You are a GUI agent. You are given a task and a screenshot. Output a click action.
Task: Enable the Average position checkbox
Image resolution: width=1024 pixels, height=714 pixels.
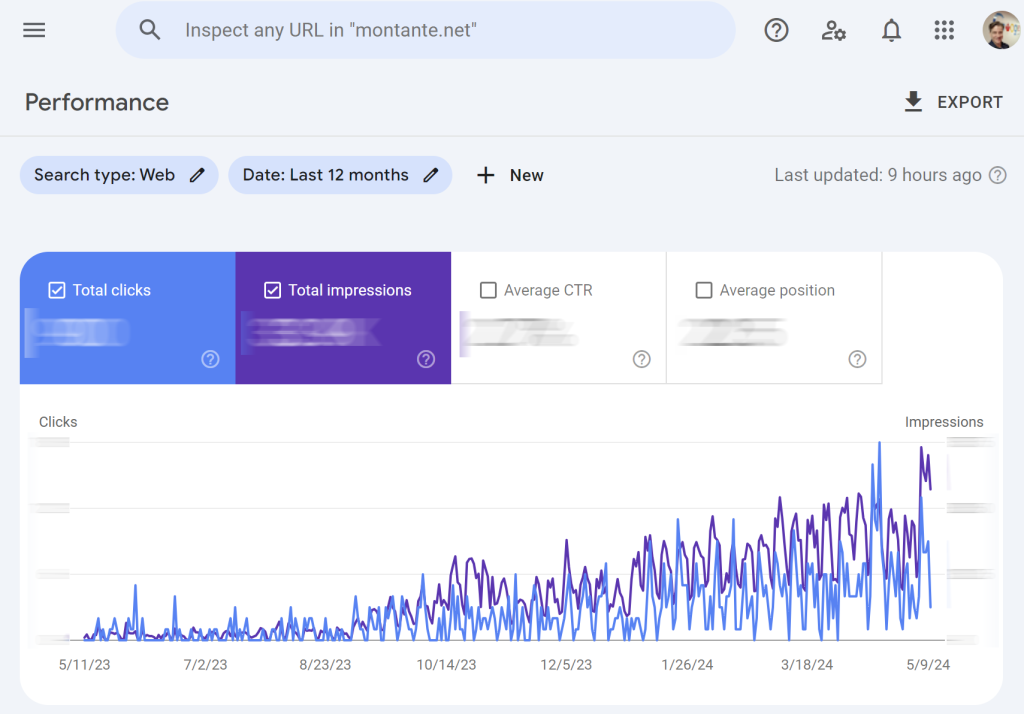tap(704, 290)
